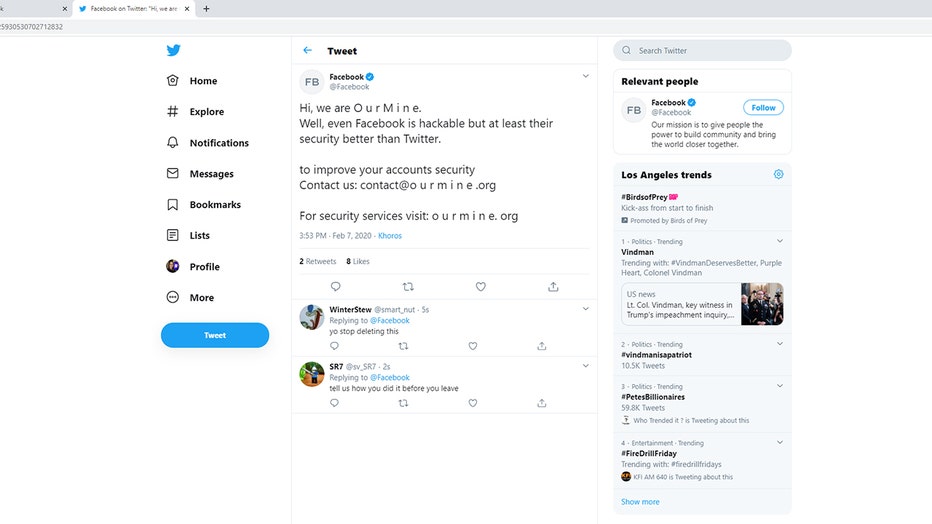The height and width of the screenshot is (524, 932).
Task: Reply to the Facebook tweet
Action: coord(335,287)
